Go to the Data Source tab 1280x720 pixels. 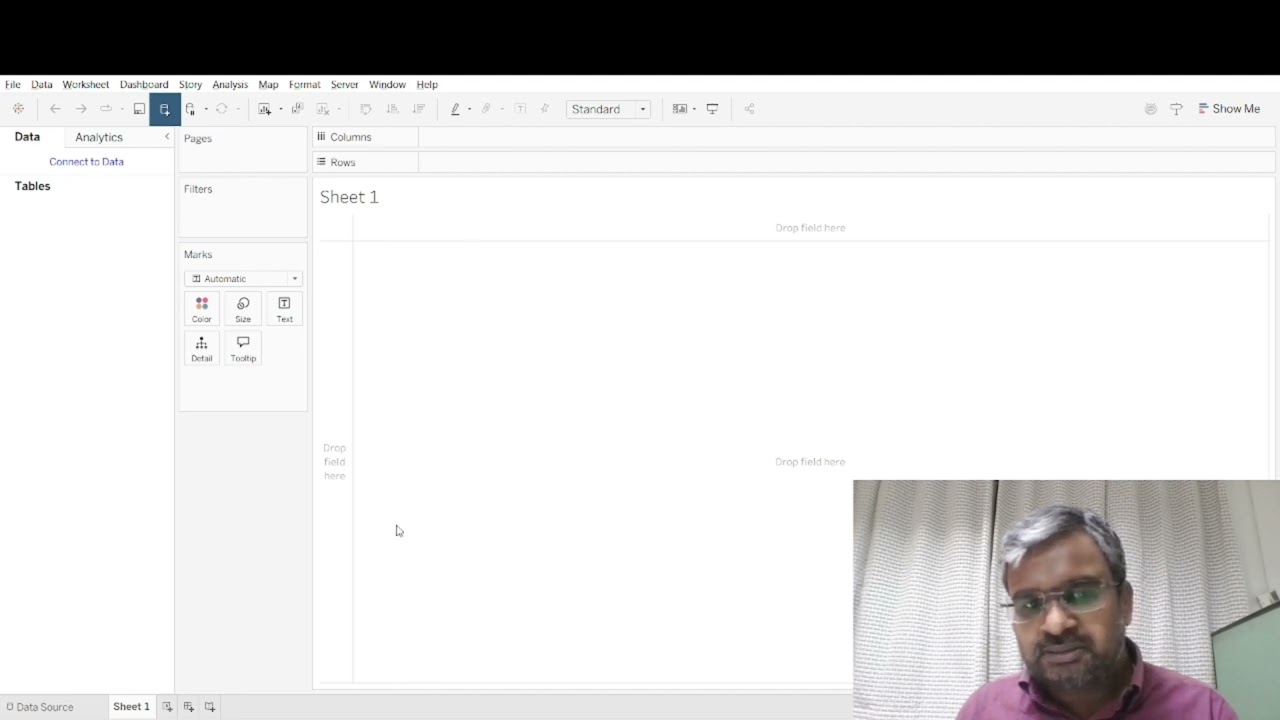pos(40,707)
